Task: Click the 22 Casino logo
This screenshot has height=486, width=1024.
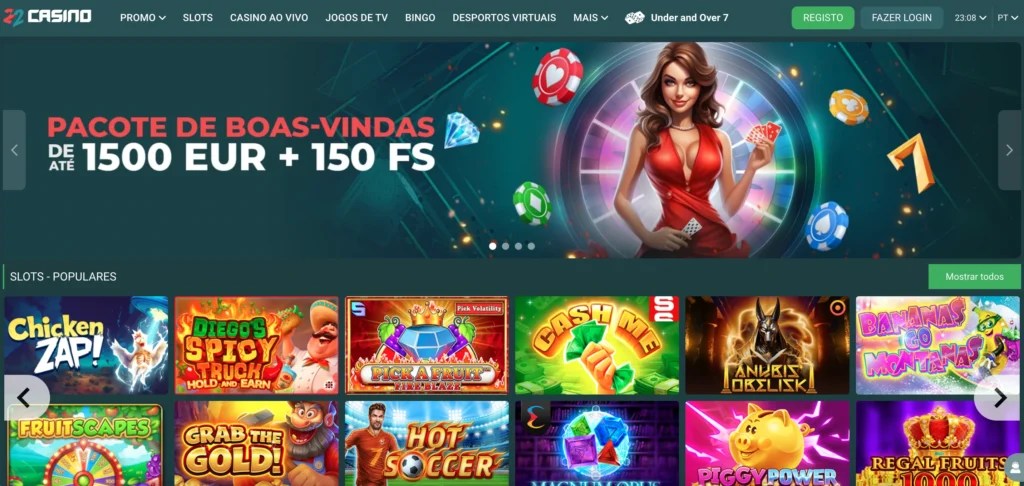Action: pyautogui.click(x=47, y=17)
